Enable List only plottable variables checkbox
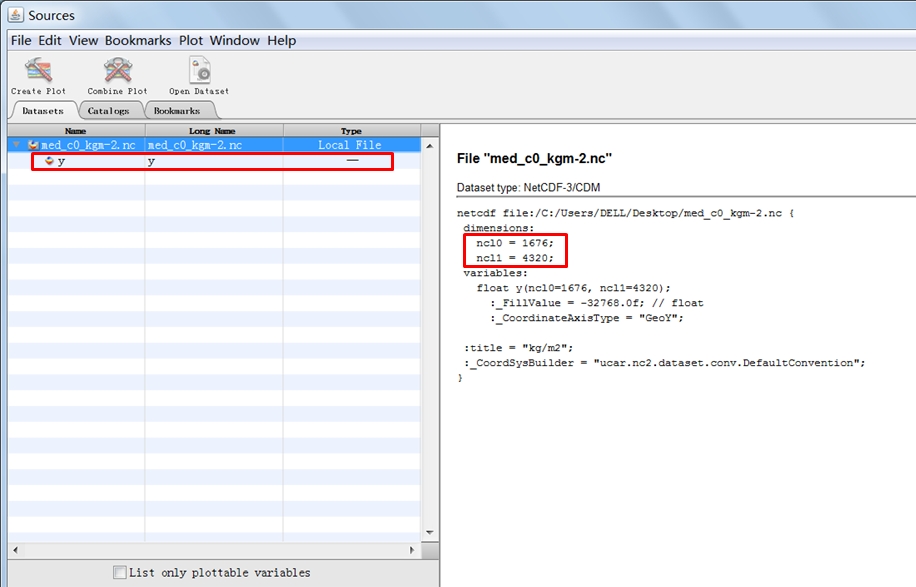The image size is (916, 587). coord(120,573)
